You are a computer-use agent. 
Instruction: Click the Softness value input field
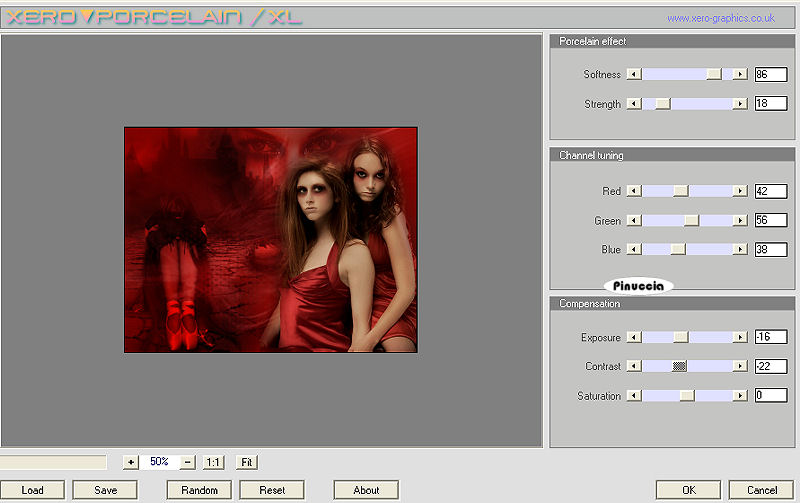pos(770,74)
